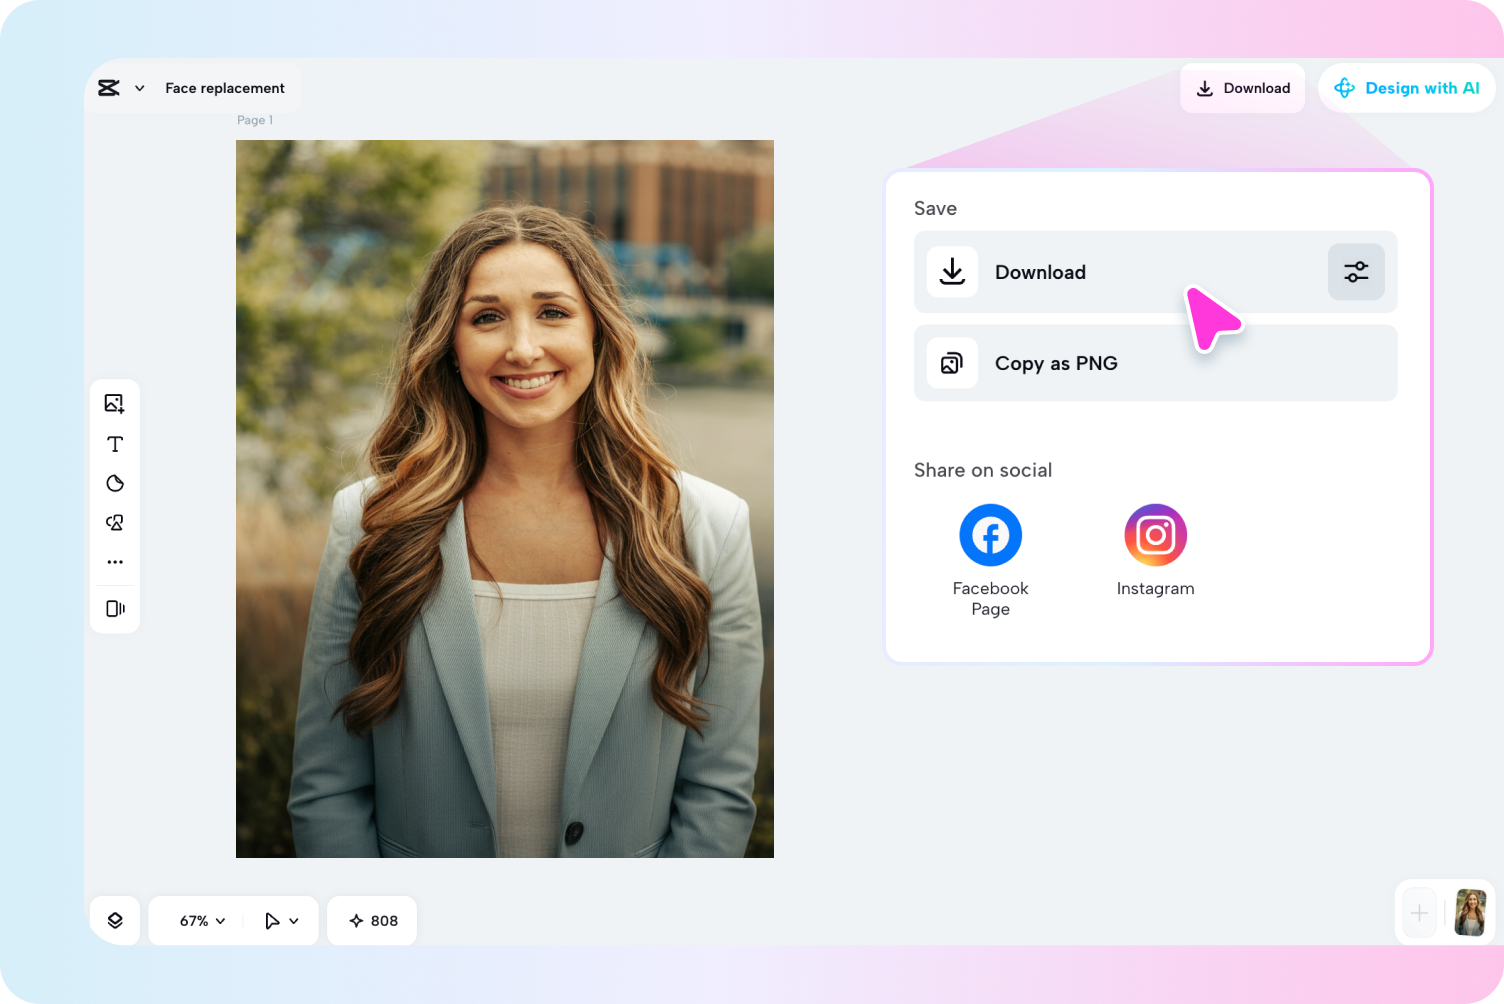Click the Page 1 label

pos(255,120)
